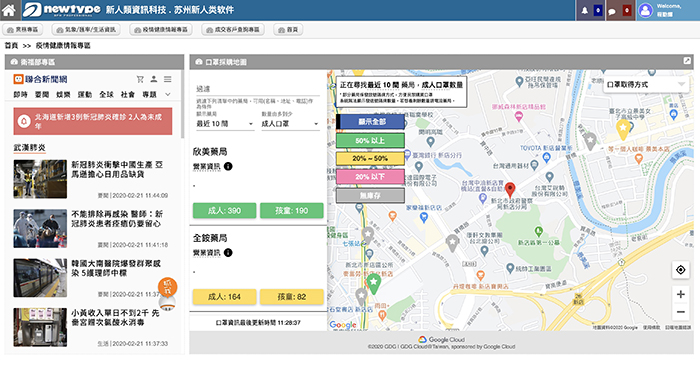
Task: Select the 全球 news category
Action: [106, 95]
